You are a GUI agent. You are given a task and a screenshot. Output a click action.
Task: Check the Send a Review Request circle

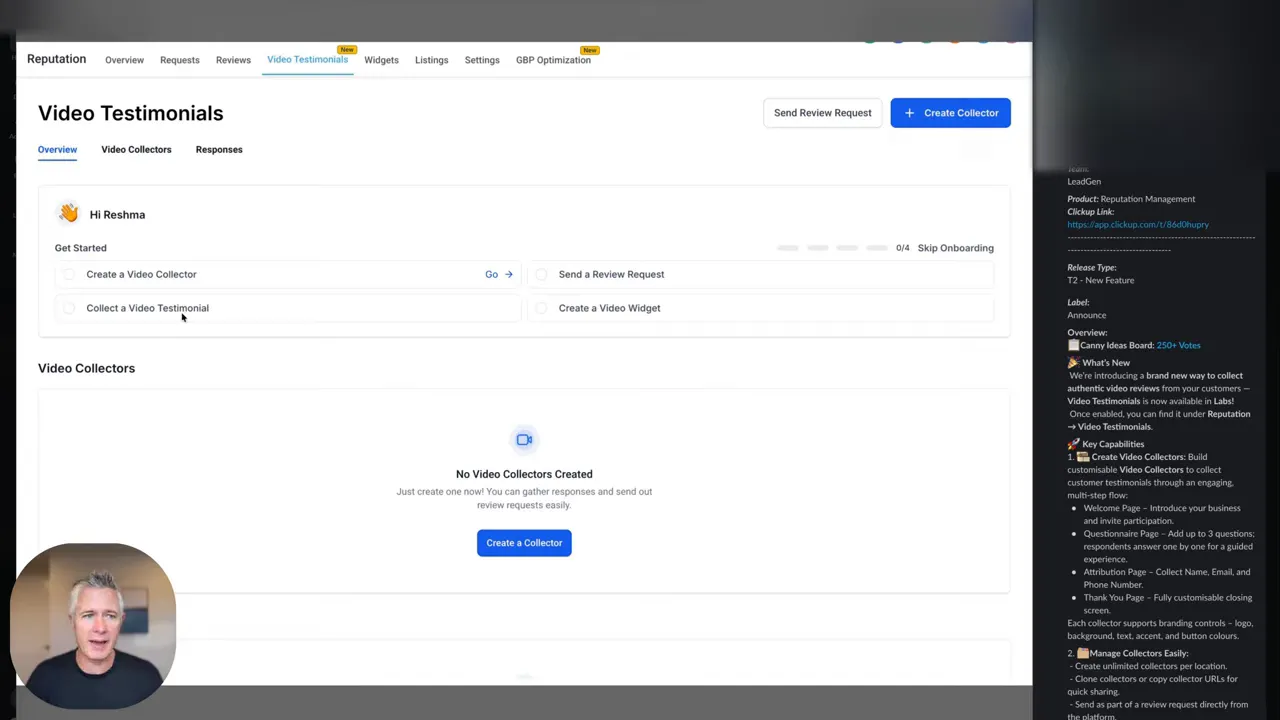coord(541,274)
